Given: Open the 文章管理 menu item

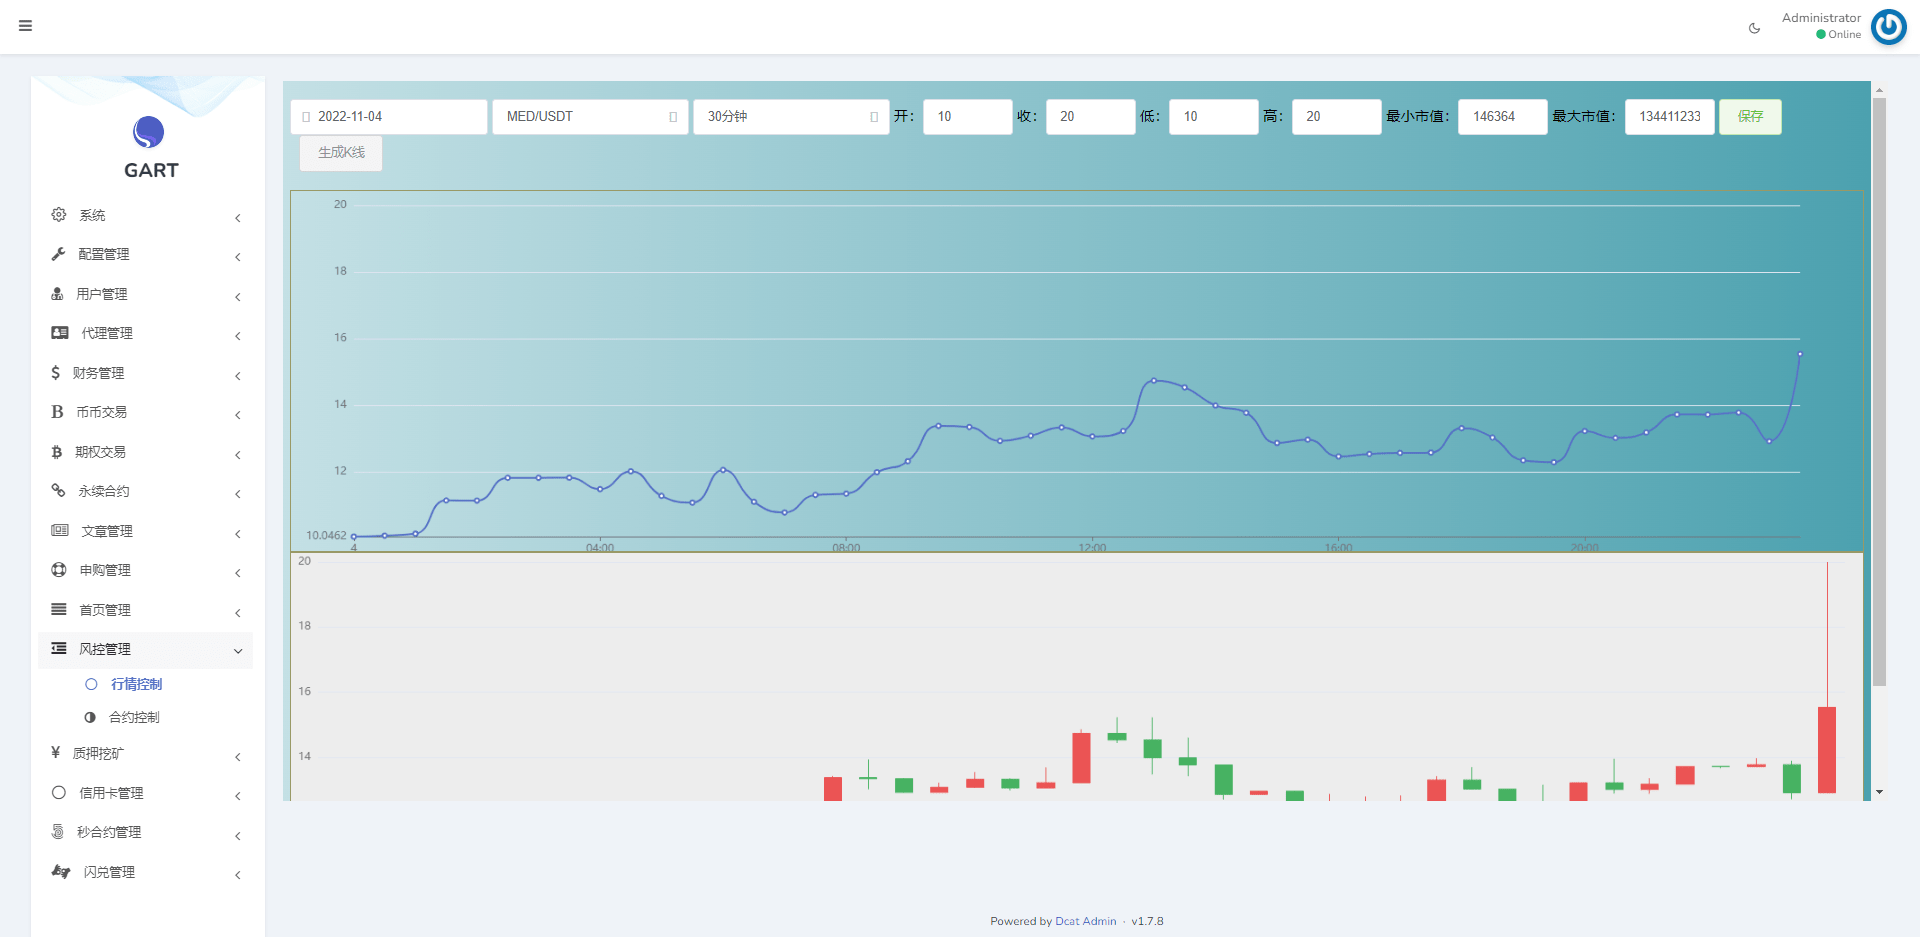Looking at the screenshot, I should point(107,531).
